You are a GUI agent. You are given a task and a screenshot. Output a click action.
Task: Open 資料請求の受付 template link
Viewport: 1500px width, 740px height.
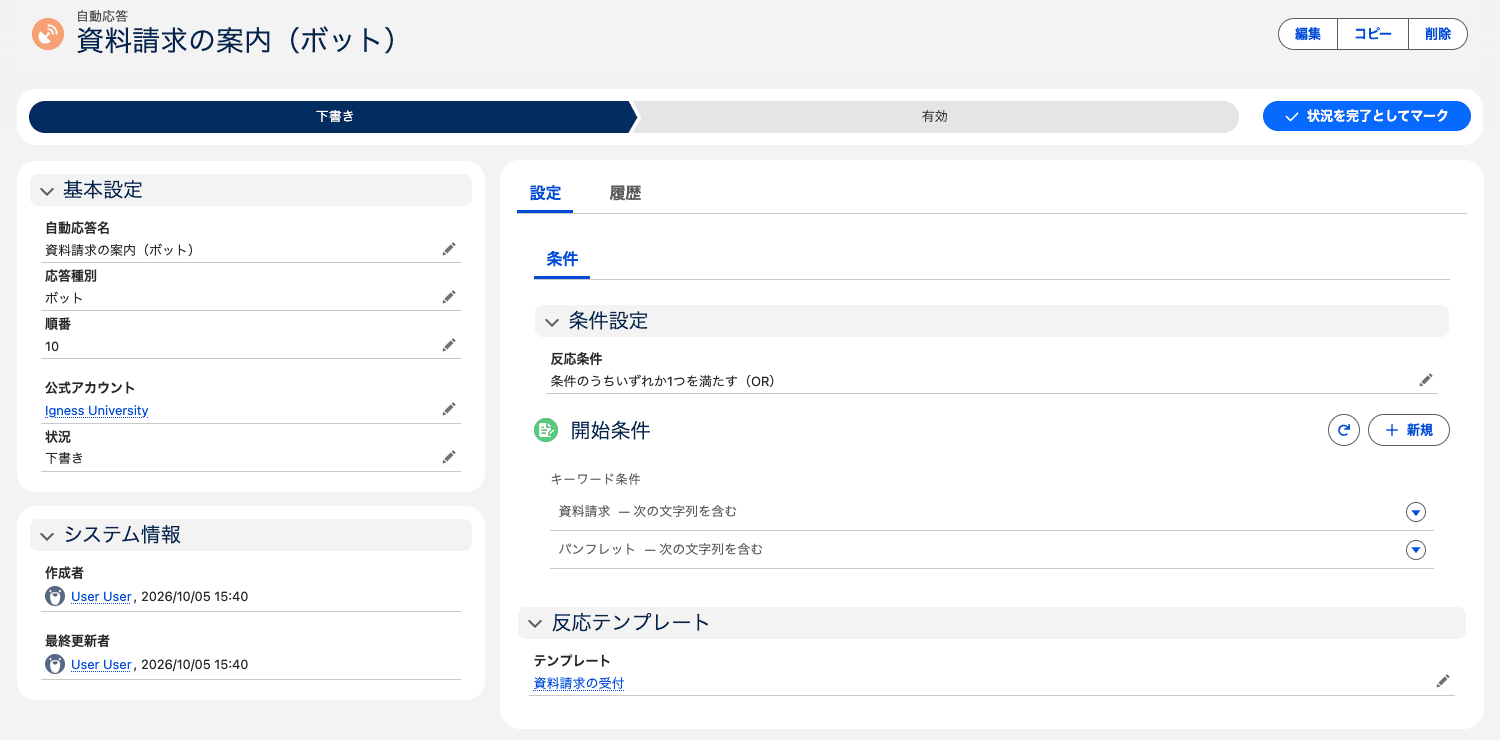pyautogui.click(x=579, y=683)
